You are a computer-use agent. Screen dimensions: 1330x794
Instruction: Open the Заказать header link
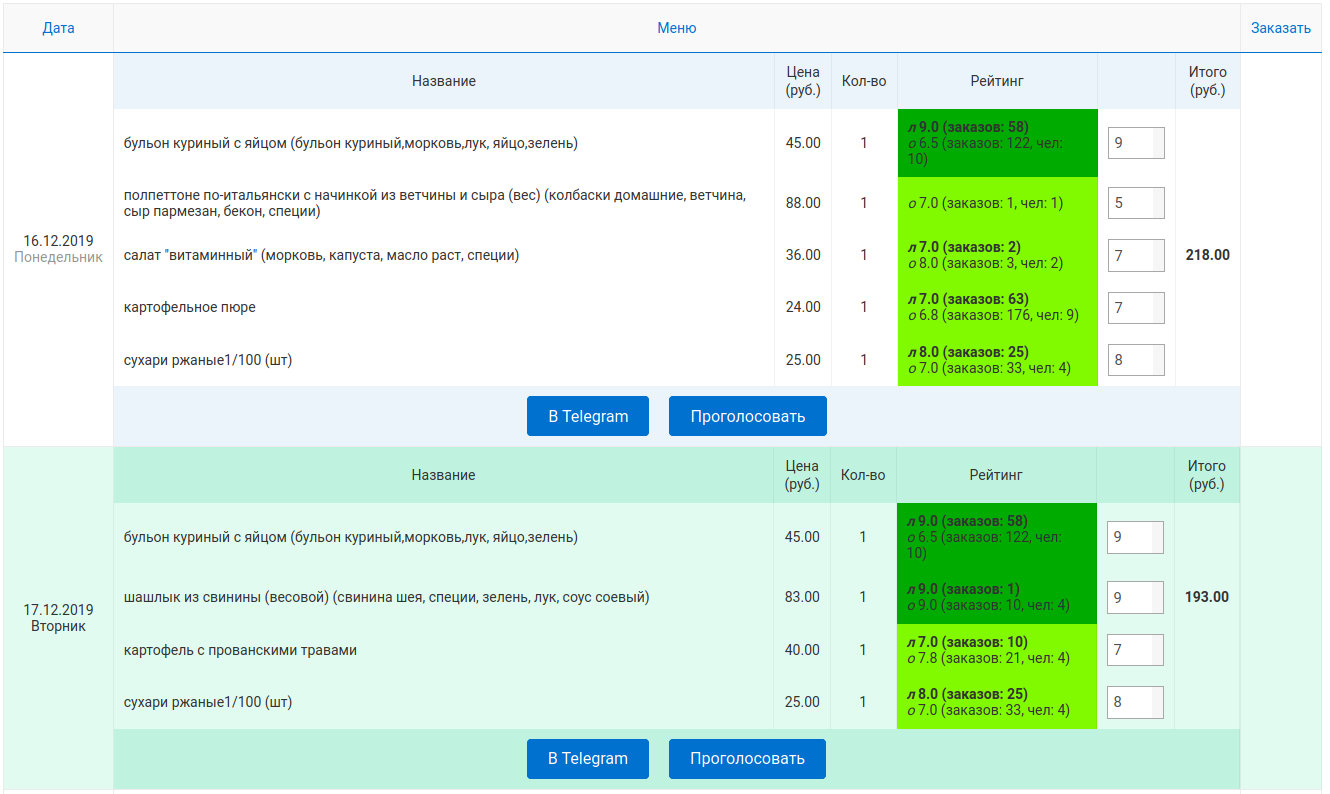tap(1281, 28)
